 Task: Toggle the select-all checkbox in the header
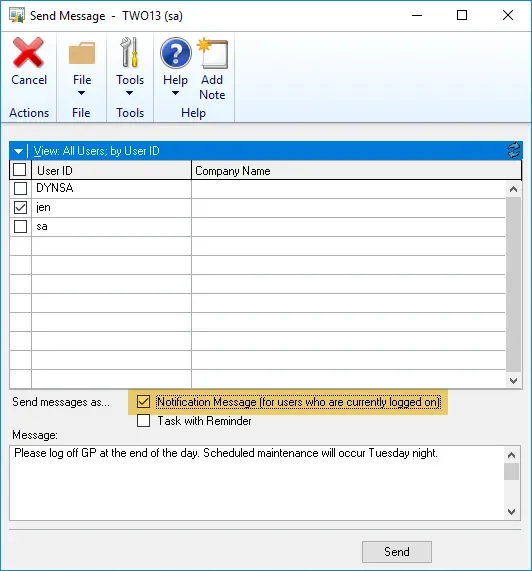pyautogui.click(x=20, y=170)
